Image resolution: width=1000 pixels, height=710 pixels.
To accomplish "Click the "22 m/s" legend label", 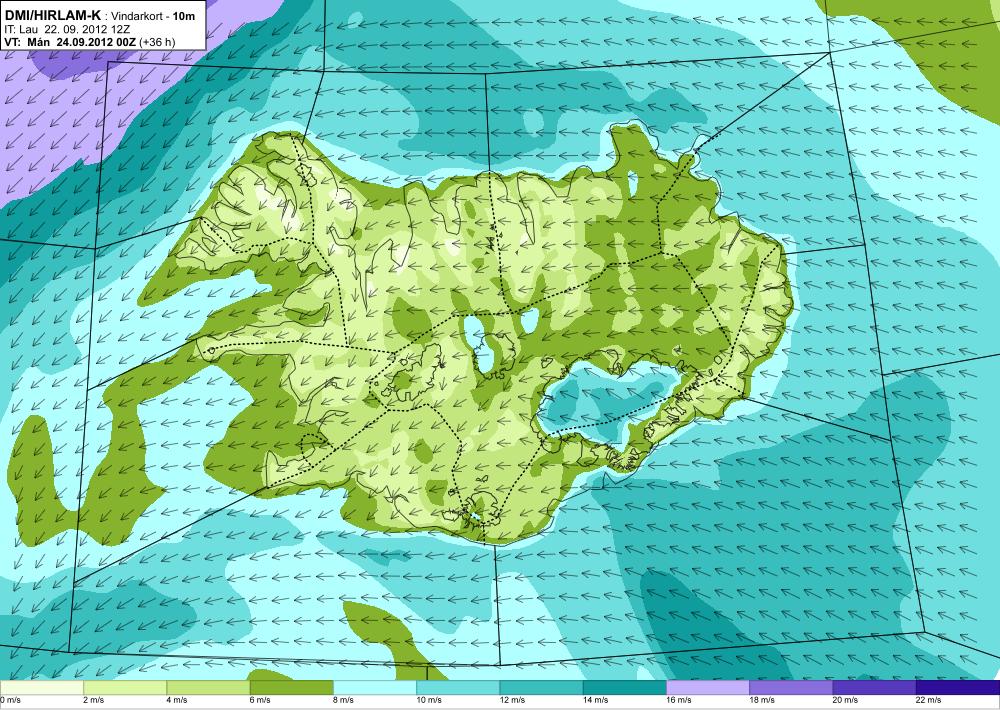I will pos(929,700).
